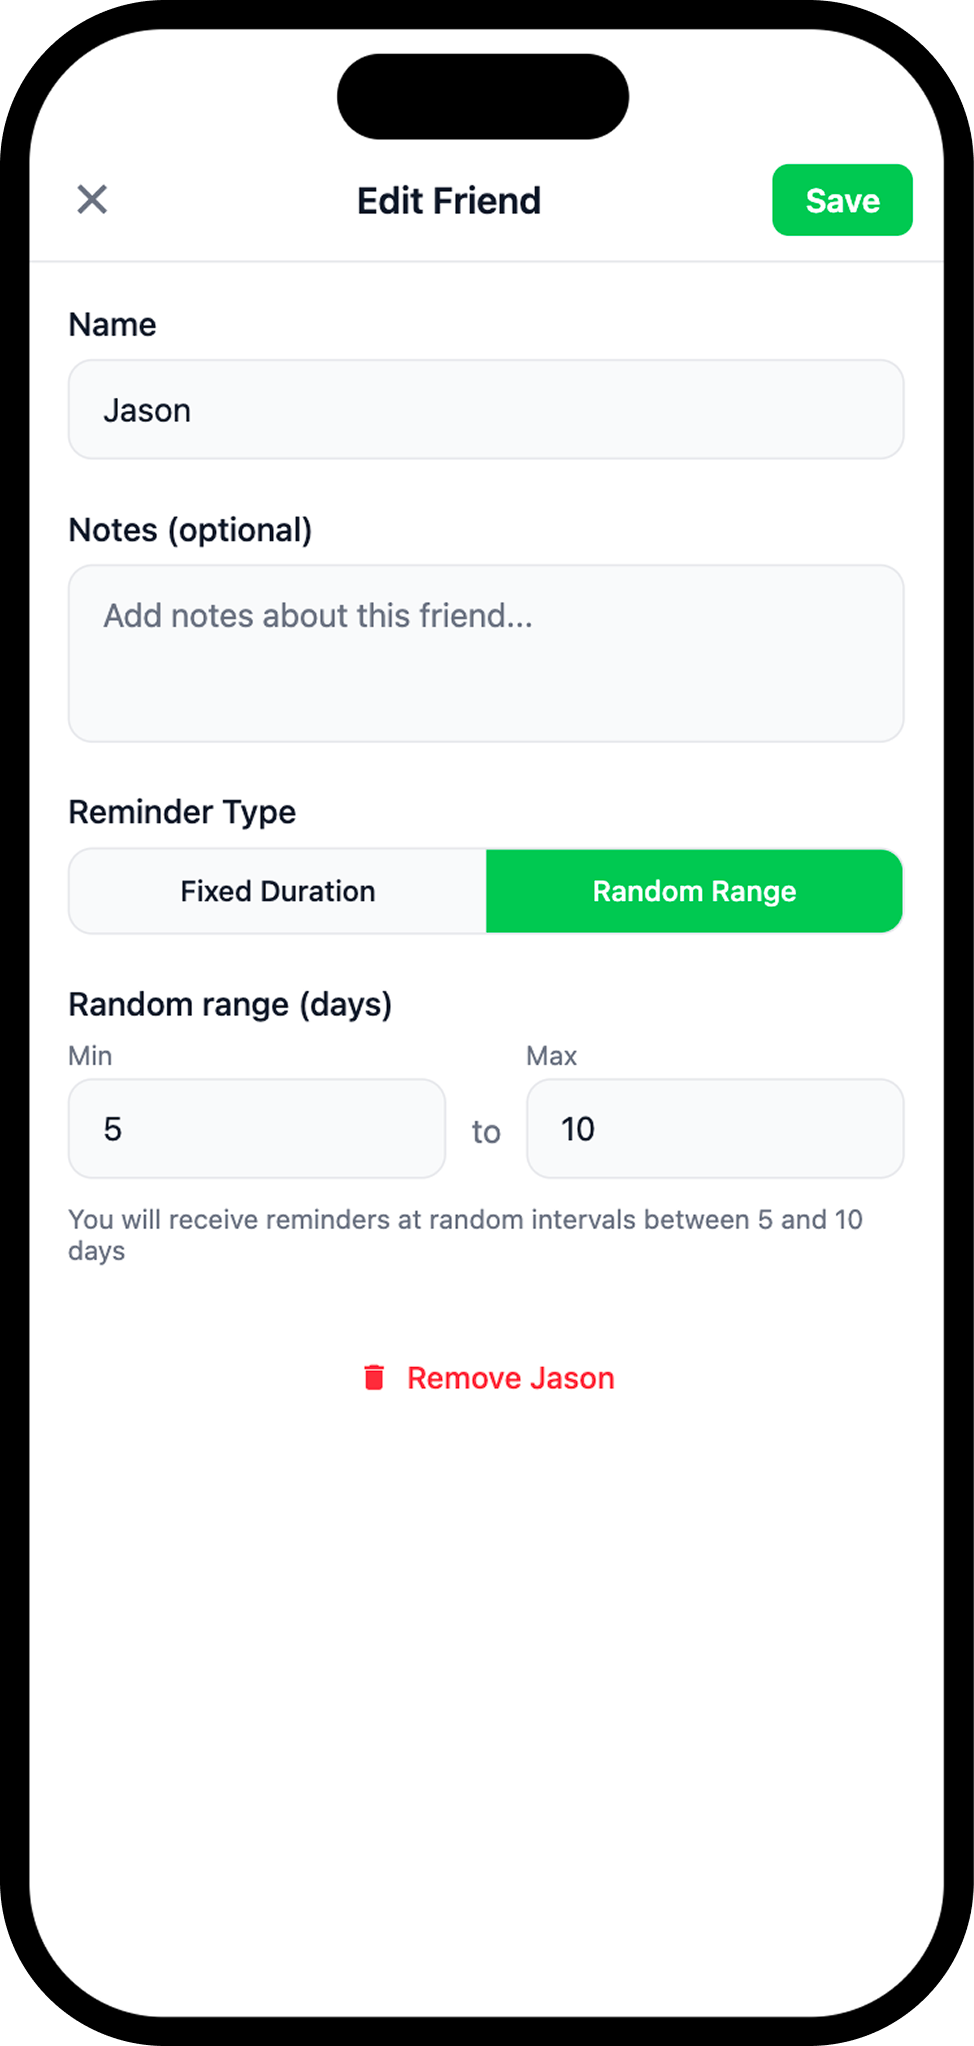The image size is (974, 2046).
Task: Close the Edit Friend screen
Action: tap(92, 200)
